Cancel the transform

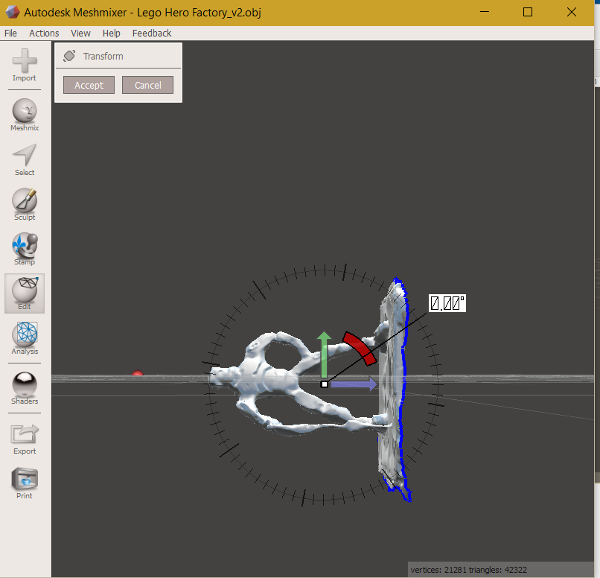click(x=148, y=85)
